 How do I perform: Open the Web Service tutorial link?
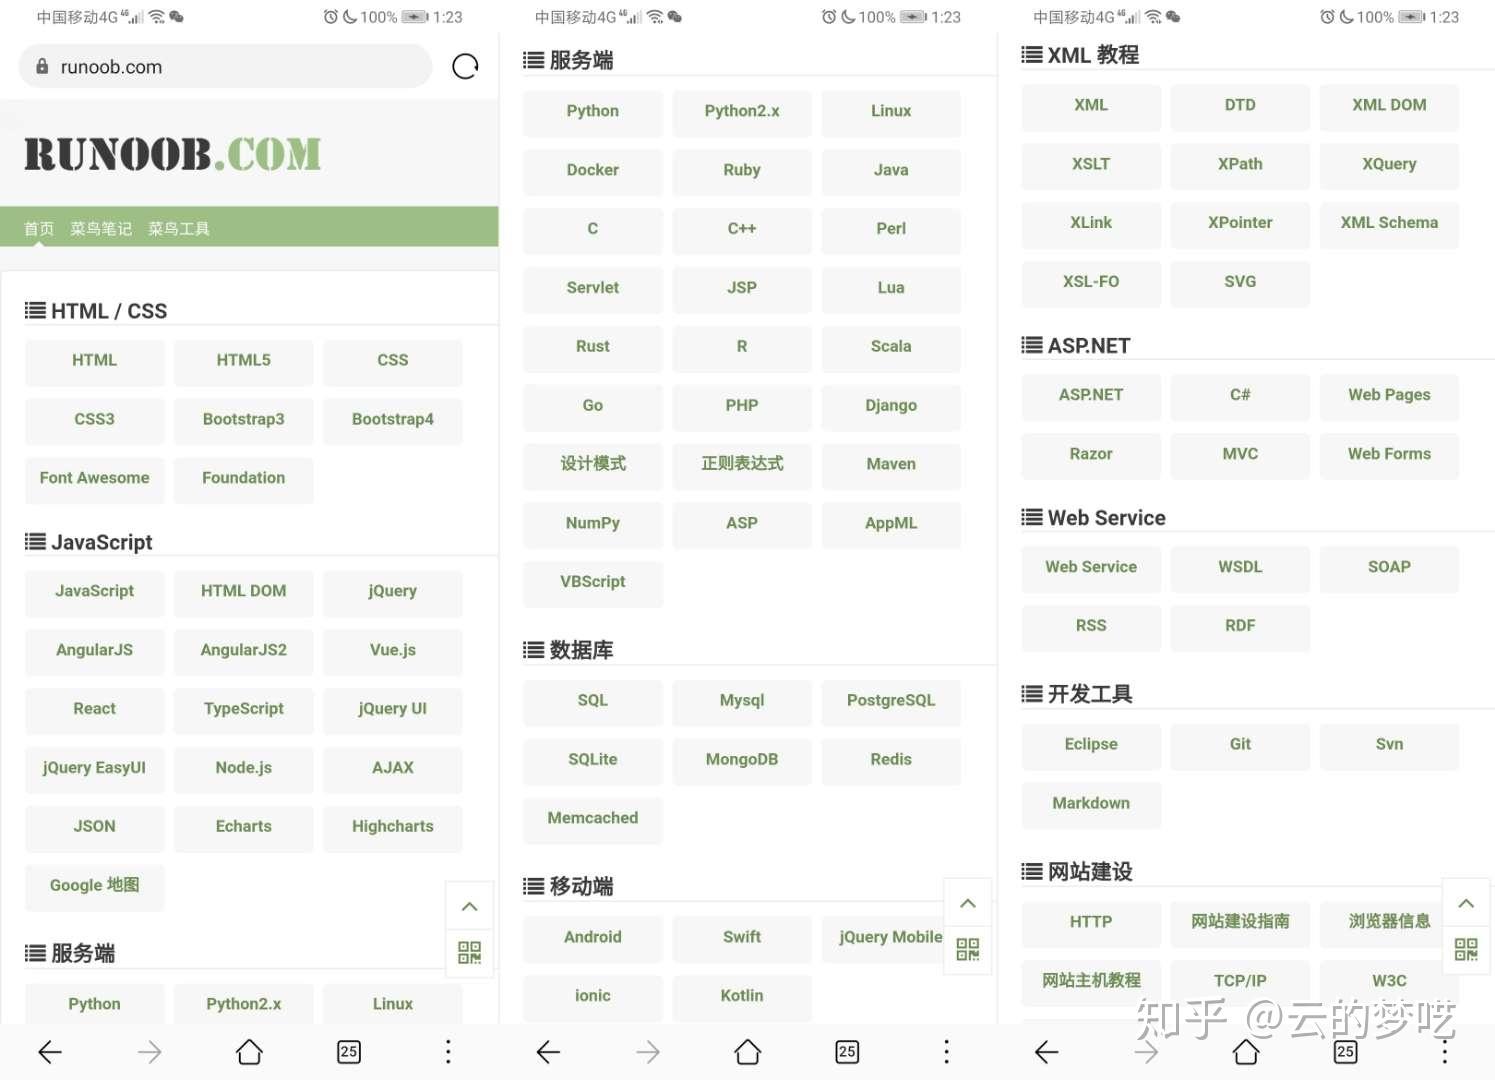coord(1090,567)
